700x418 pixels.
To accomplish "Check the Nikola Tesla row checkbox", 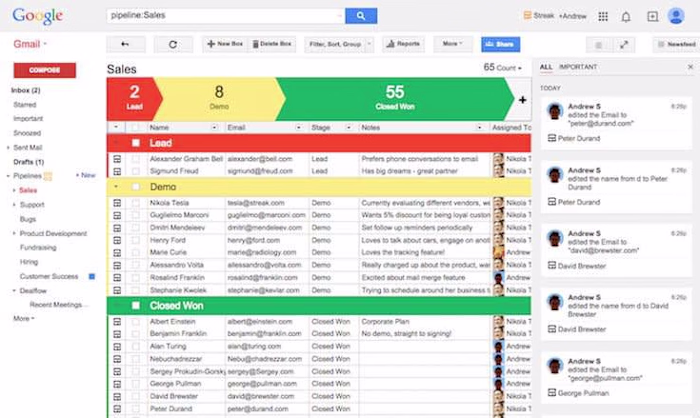I will click(136, 203).
